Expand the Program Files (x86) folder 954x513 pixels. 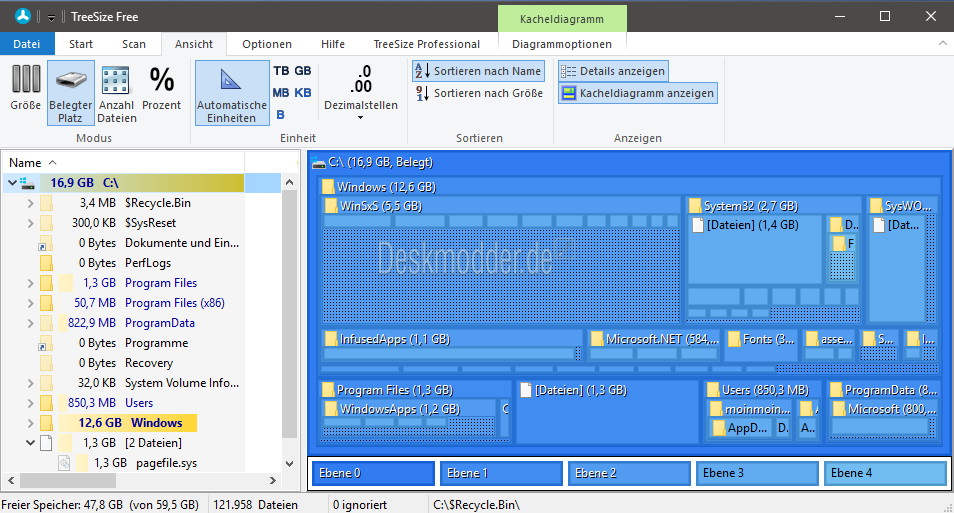[30, 302]
